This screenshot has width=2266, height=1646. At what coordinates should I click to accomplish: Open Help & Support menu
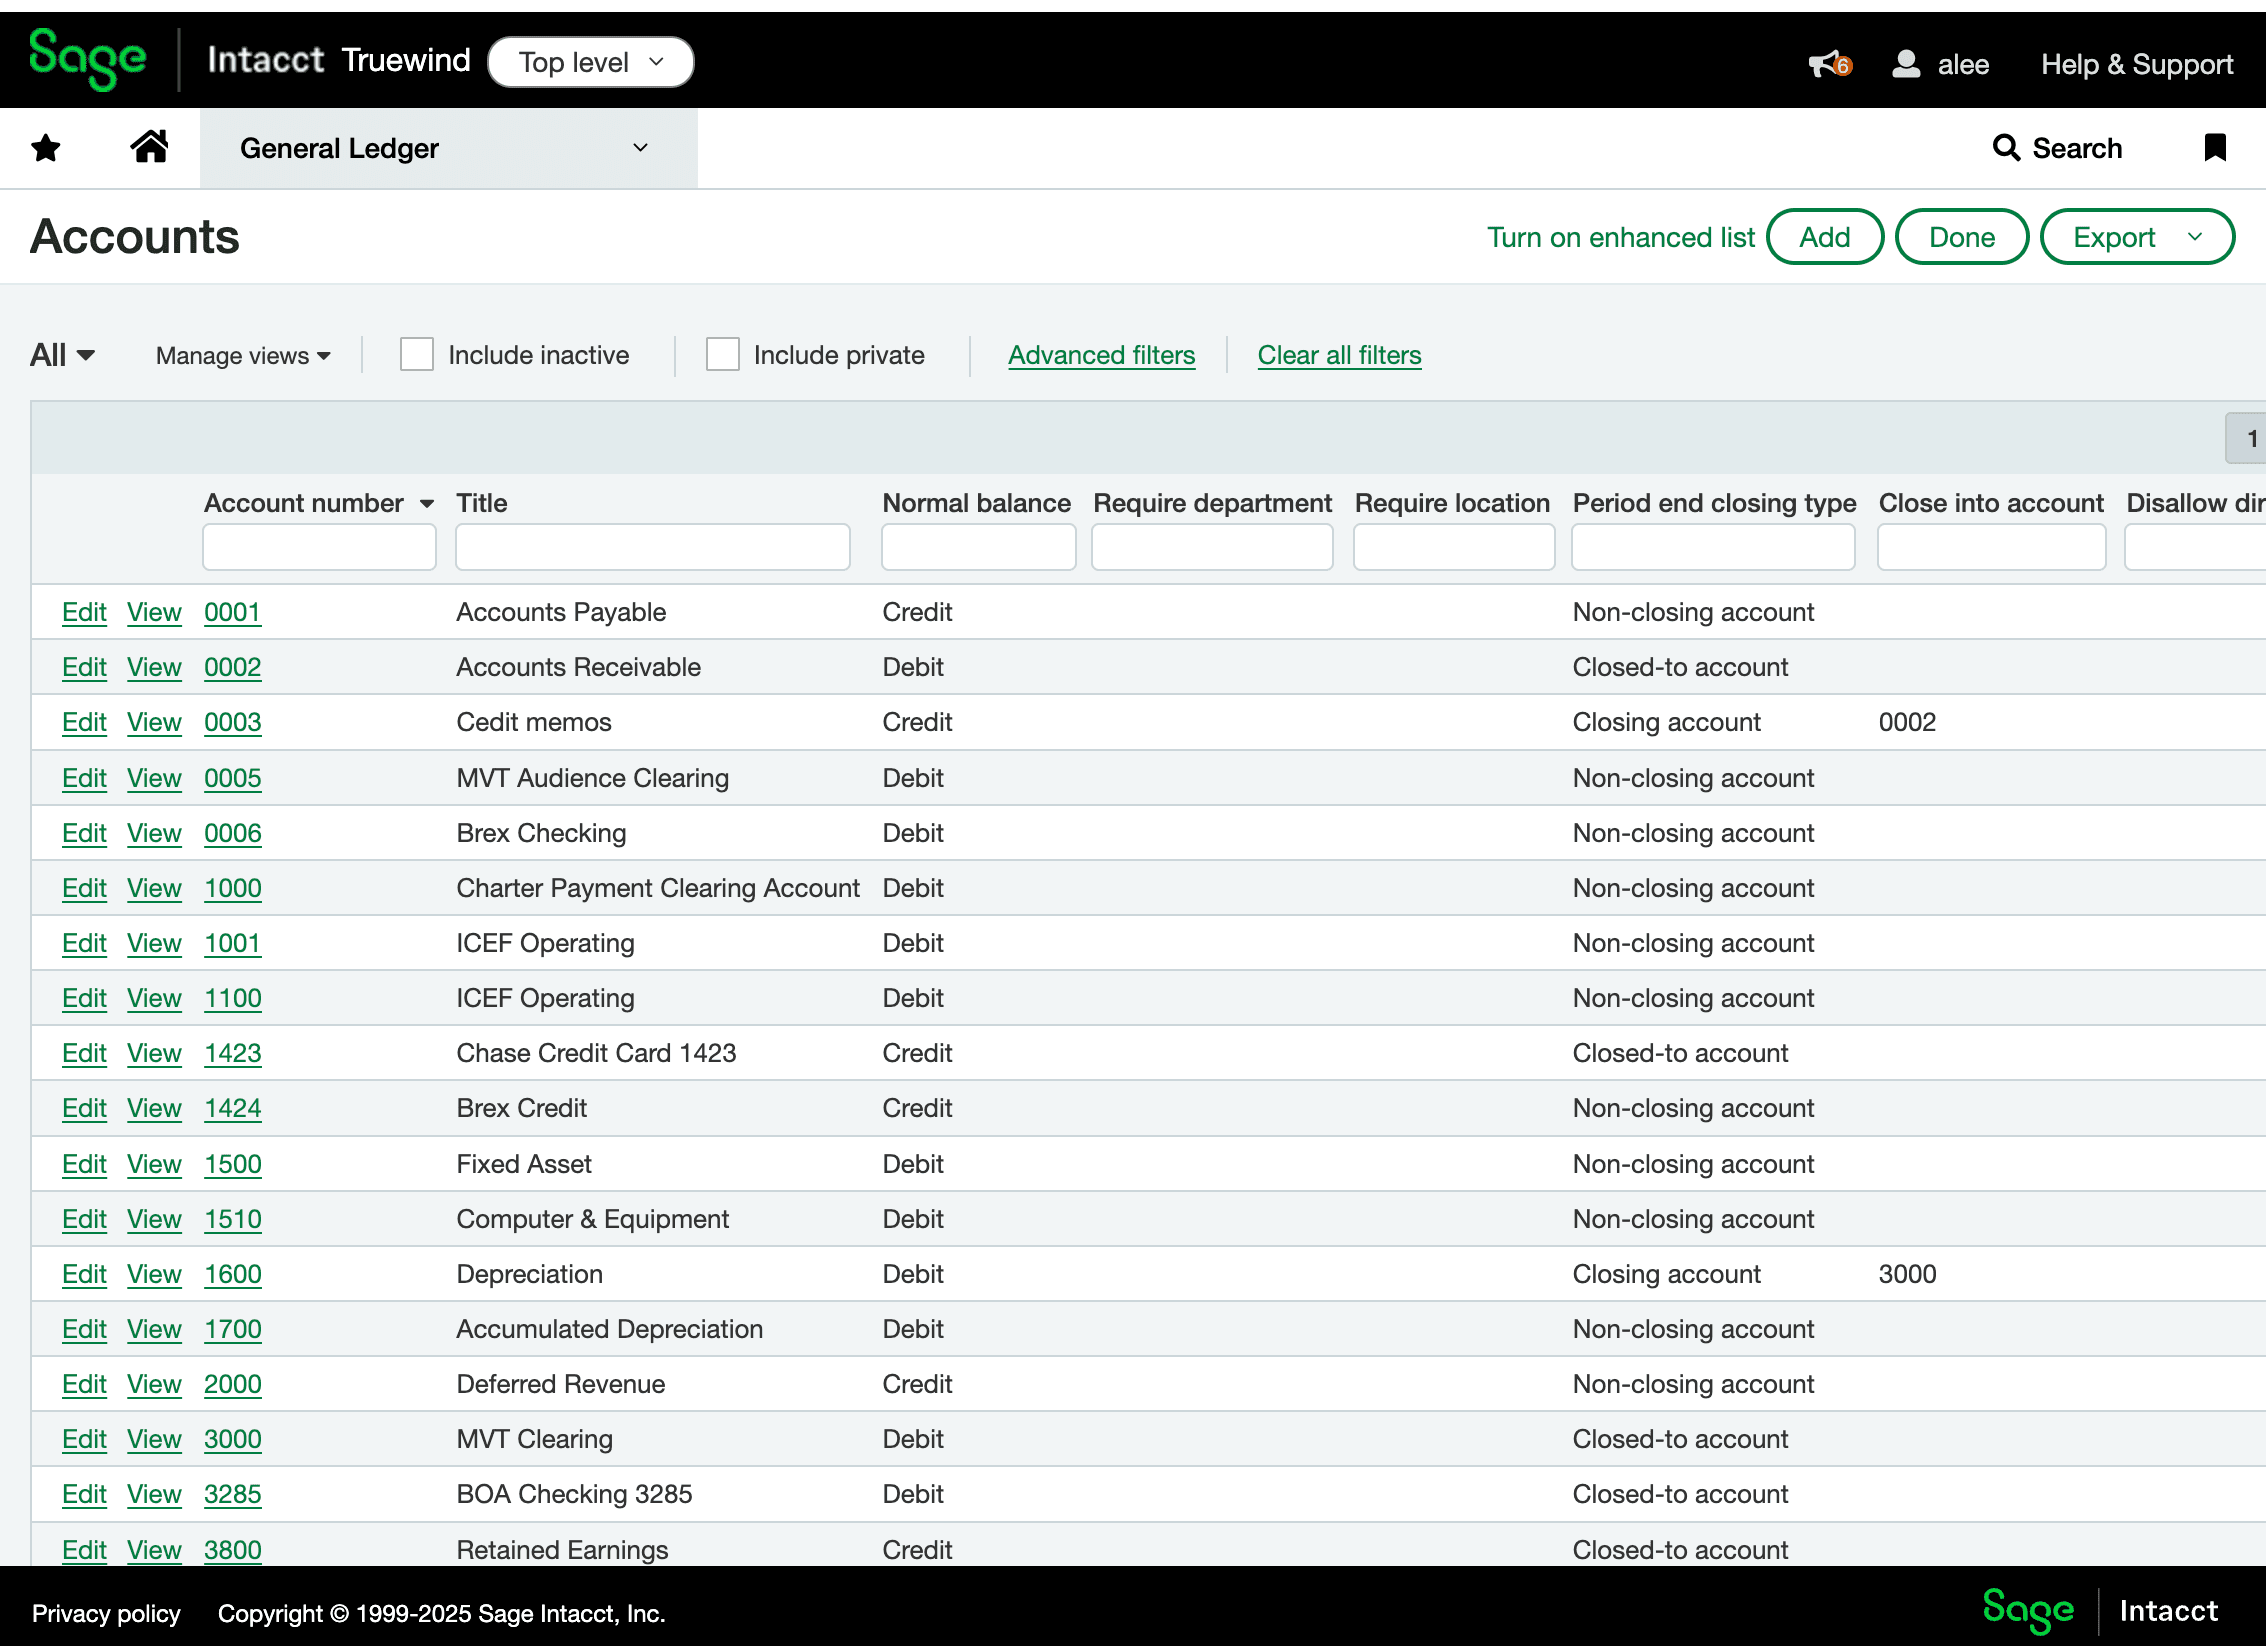tap(2137, 64)
